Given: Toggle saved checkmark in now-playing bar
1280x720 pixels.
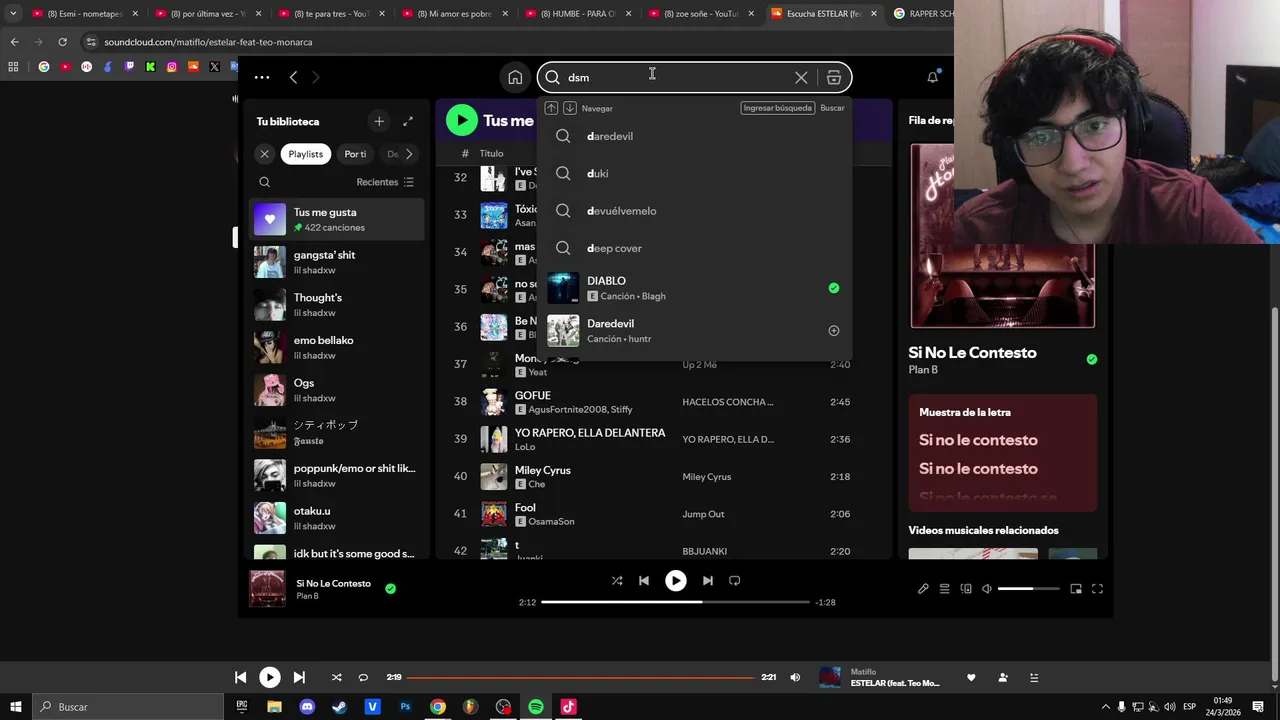Looking at the screenshot, I should click(390, 589).
